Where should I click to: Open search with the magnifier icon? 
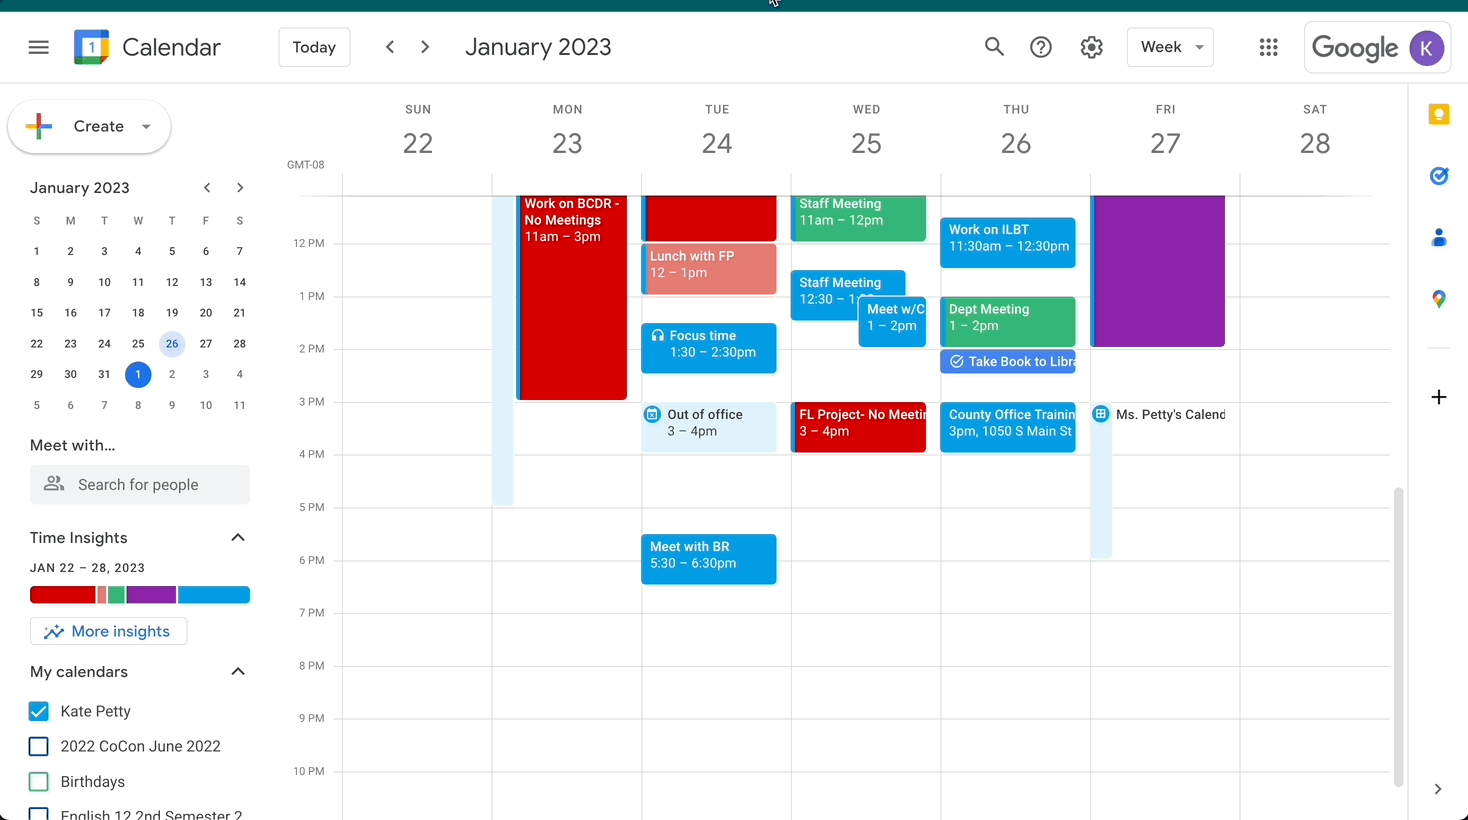pos(994,47)
